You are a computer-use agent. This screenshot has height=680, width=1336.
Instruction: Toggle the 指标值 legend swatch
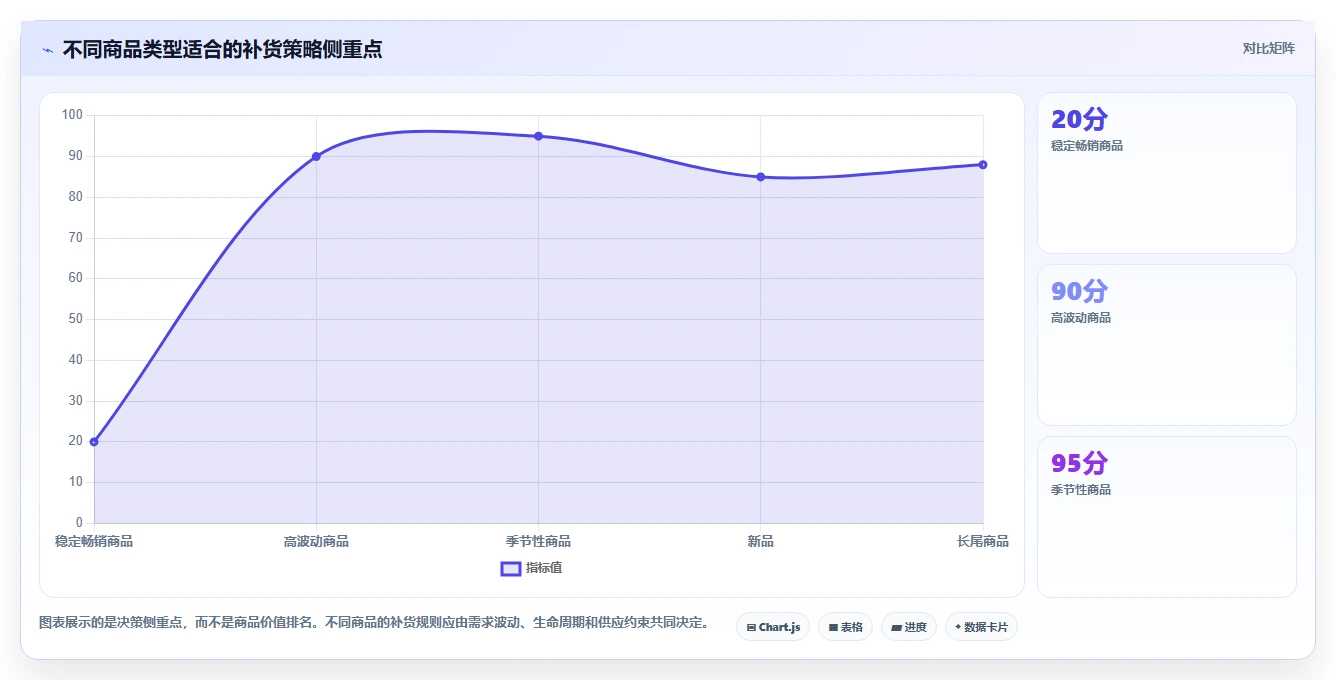tap(511, 568)
